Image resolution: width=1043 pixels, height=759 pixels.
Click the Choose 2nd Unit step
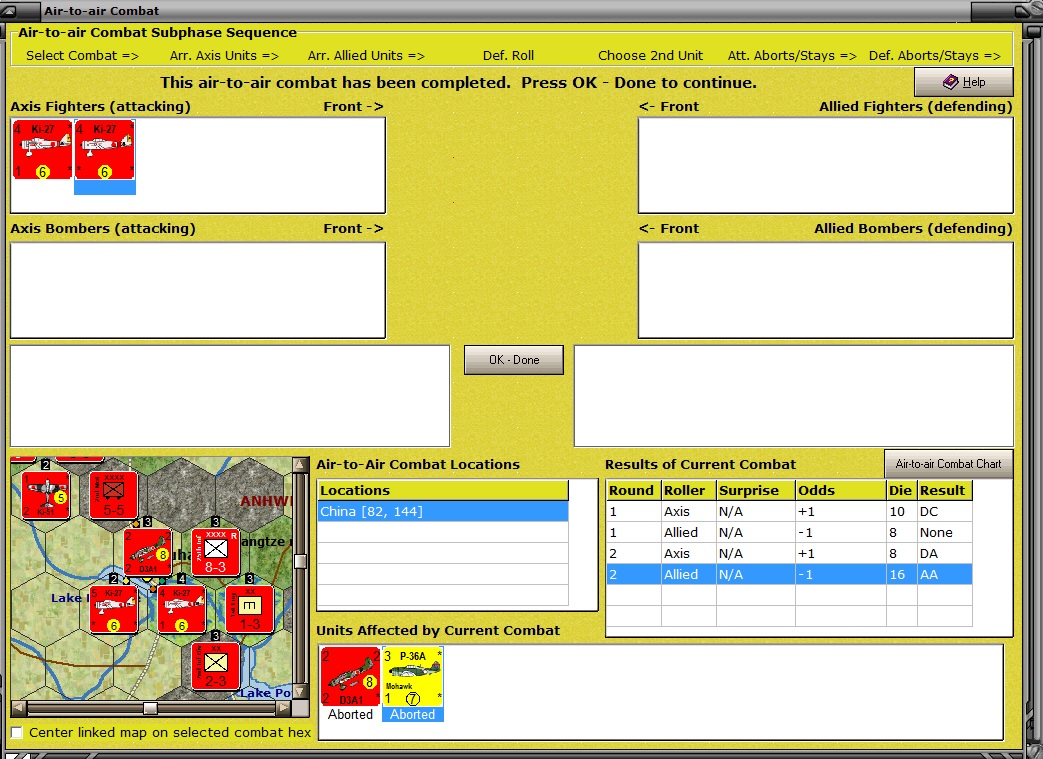650,56
